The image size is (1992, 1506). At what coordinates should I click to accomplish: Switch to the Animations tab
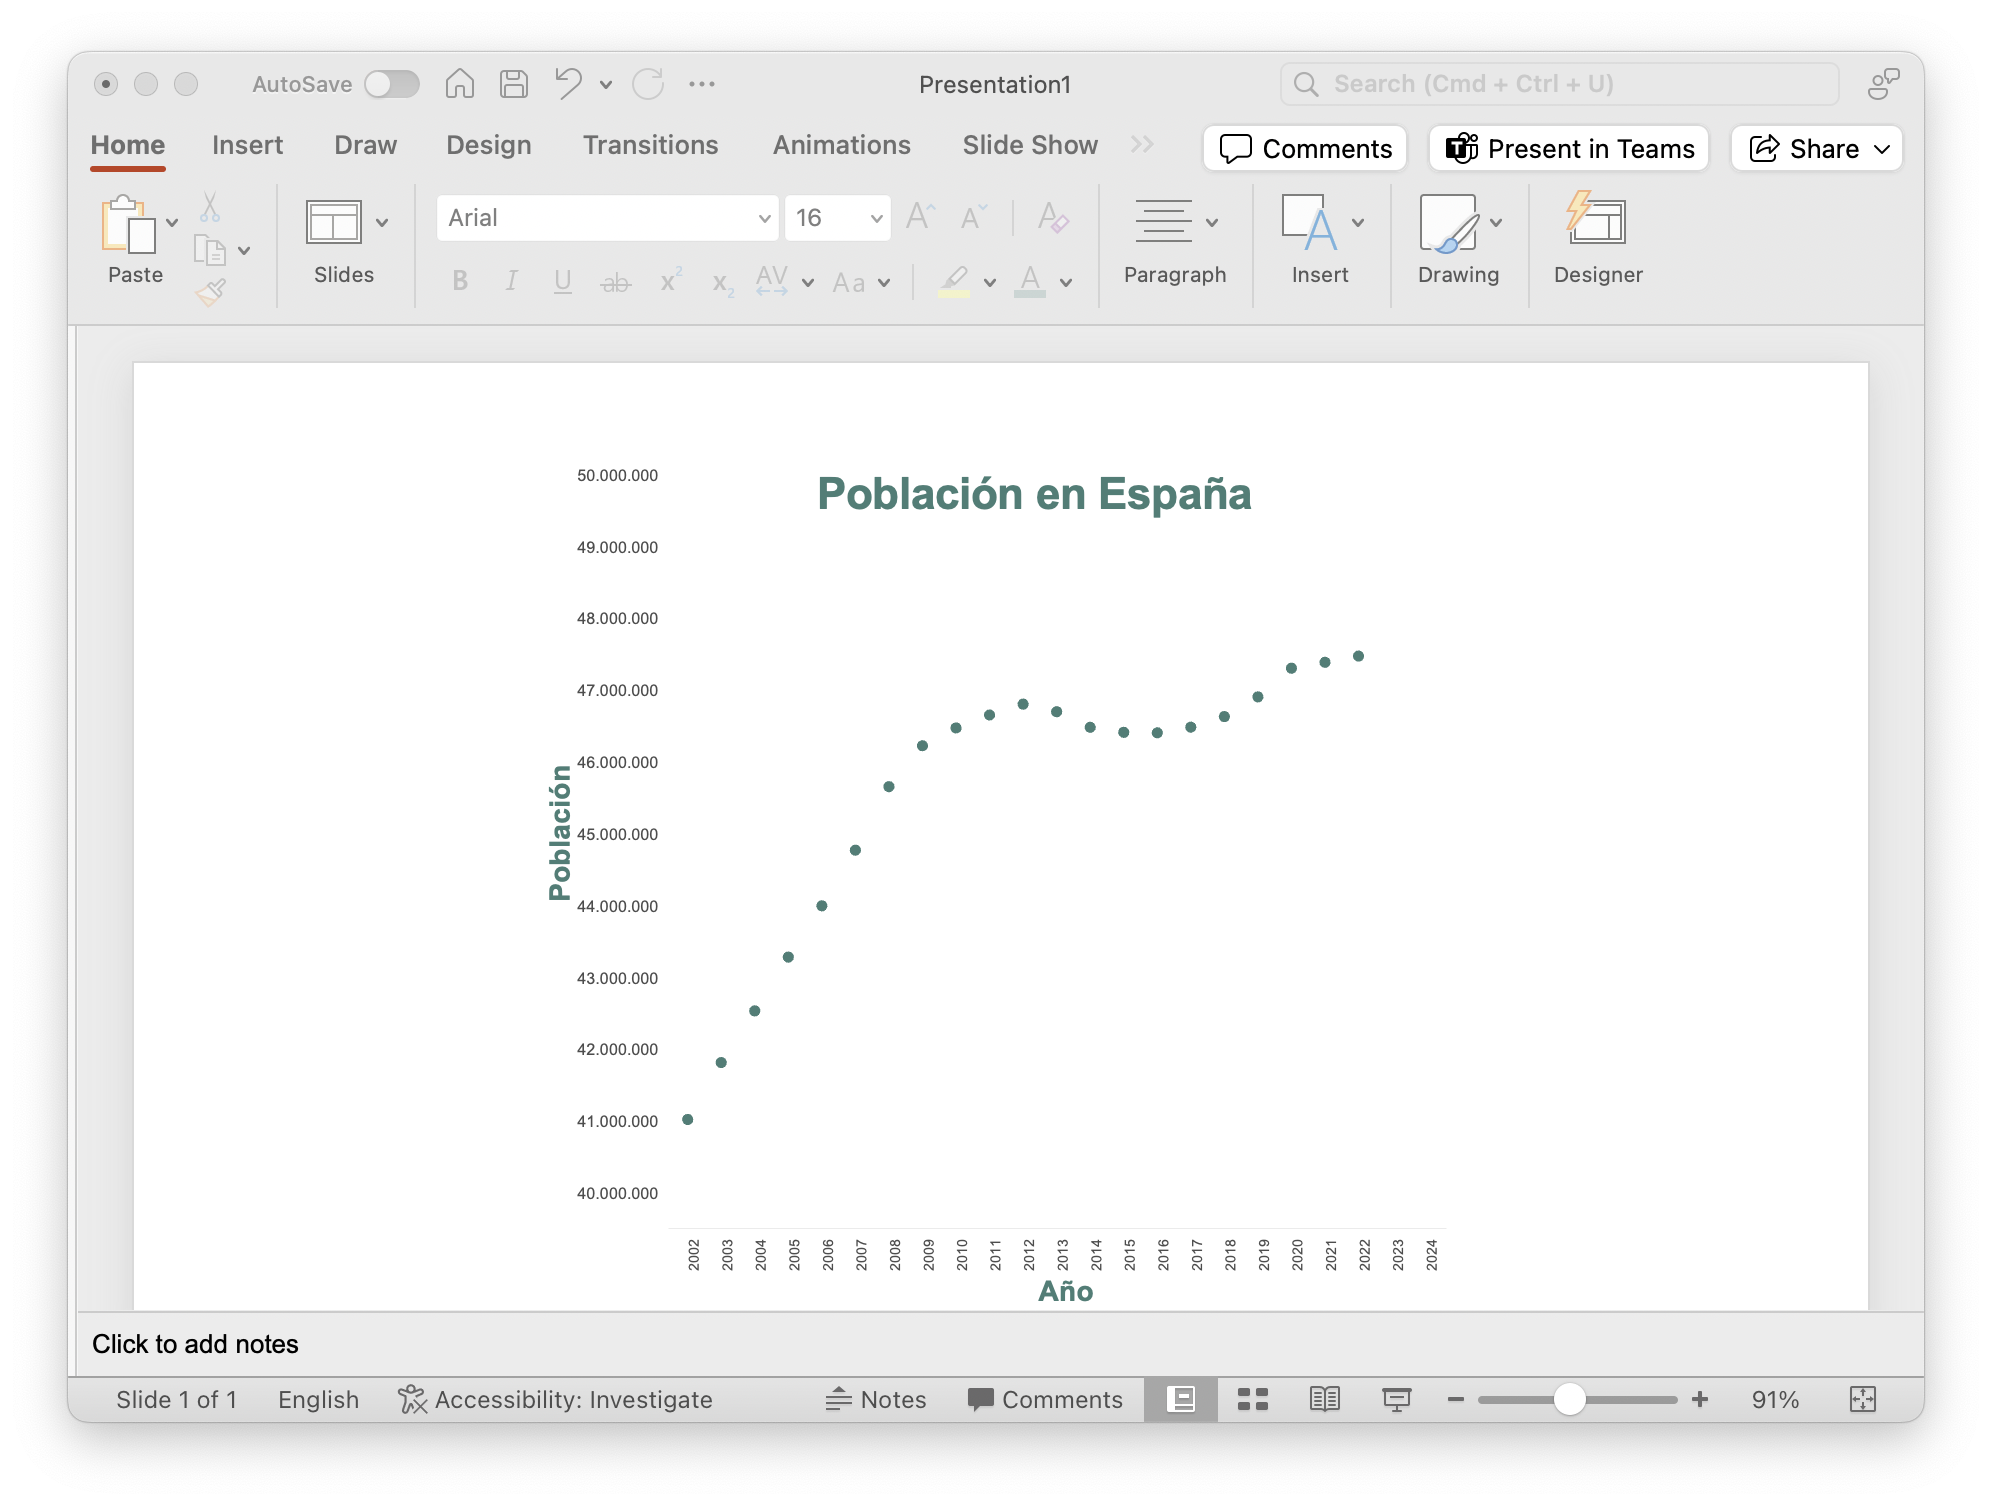tap(841, 145)
